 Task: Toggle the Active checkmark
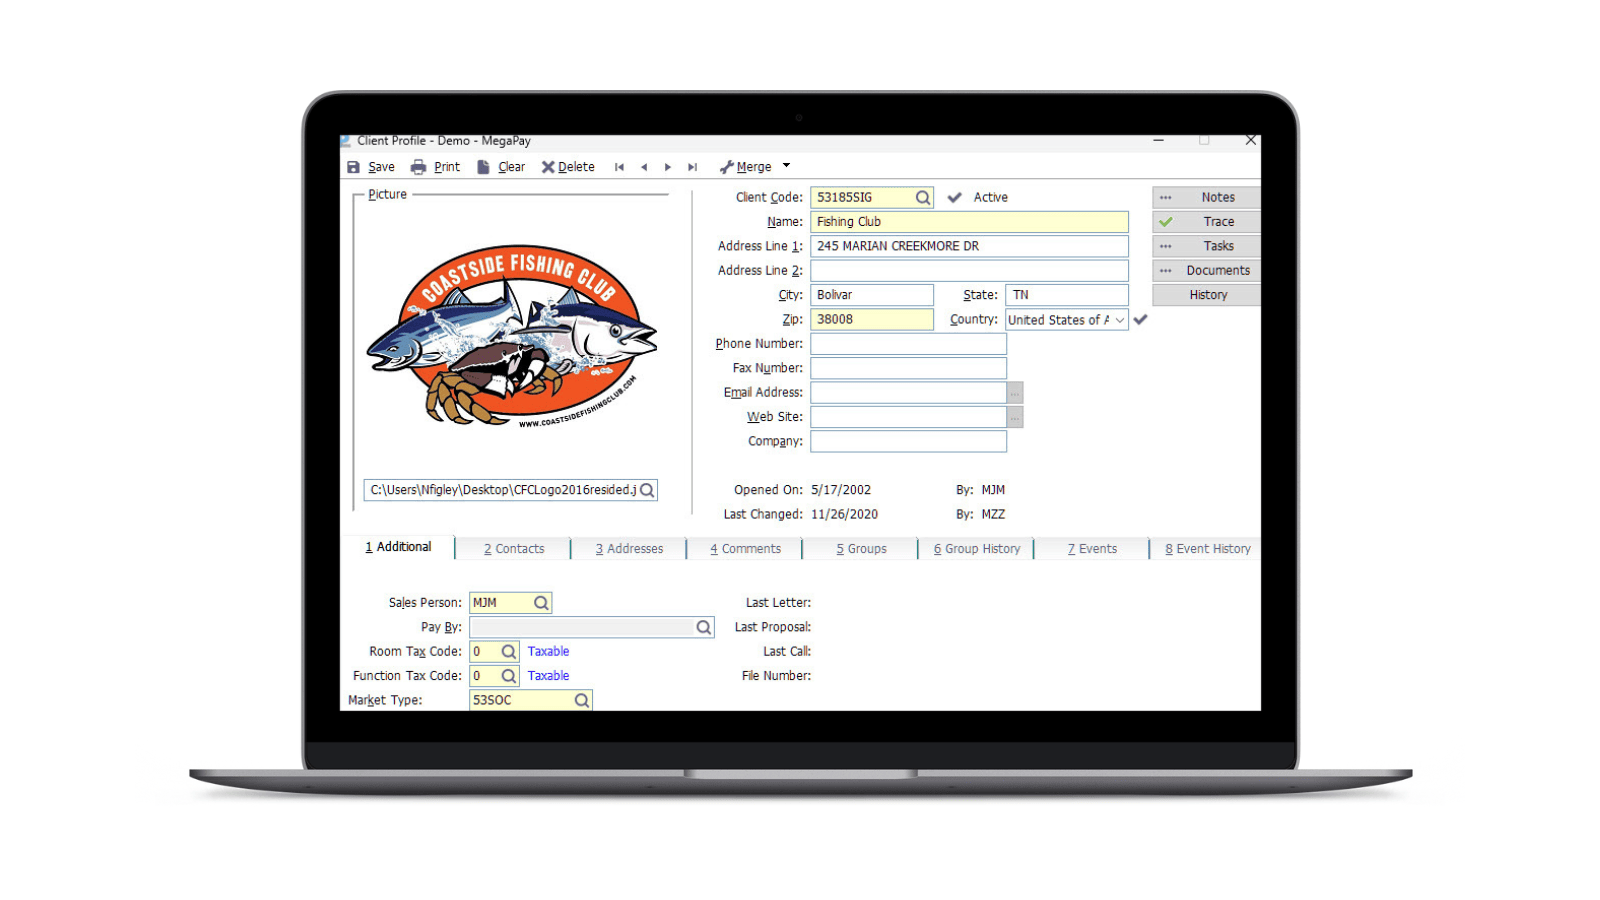pyautogui.click(x=955, y=198)
